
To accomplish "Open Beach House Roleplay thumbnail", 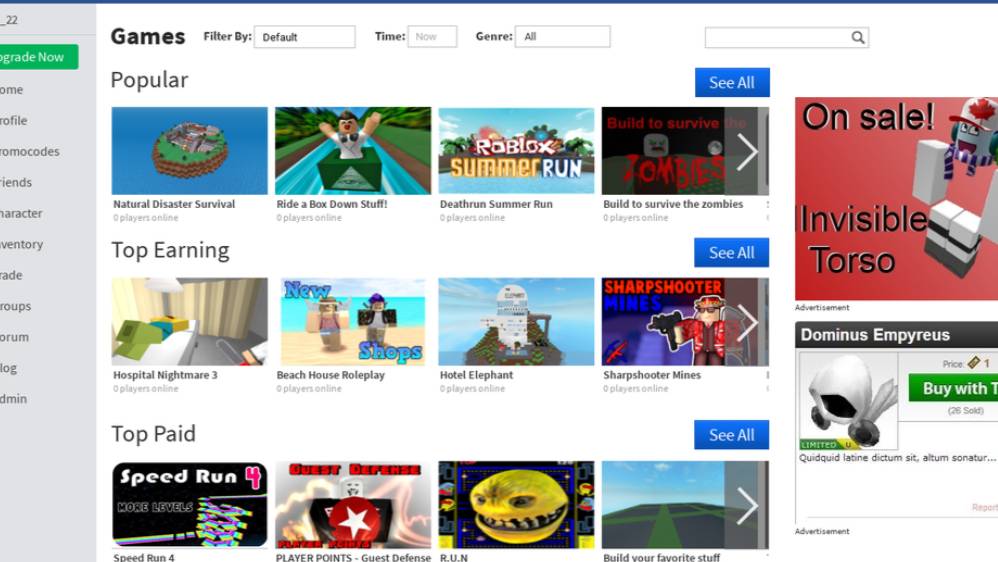I will (353, 321).
